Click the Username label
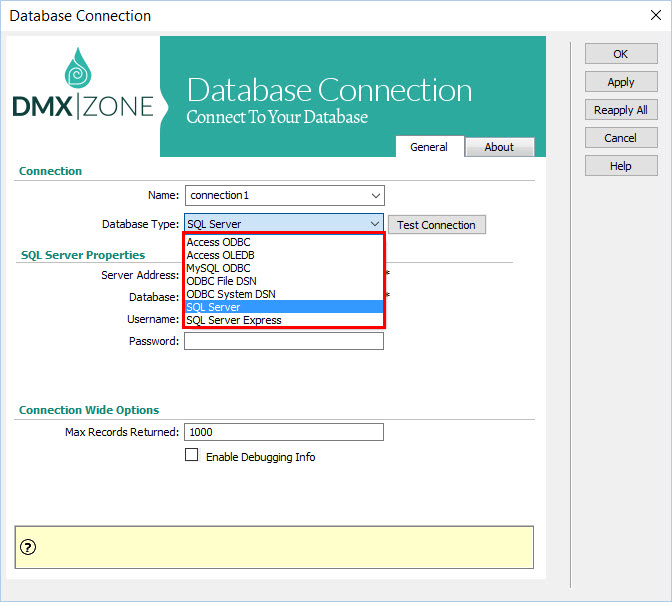 tap(153, 319)
